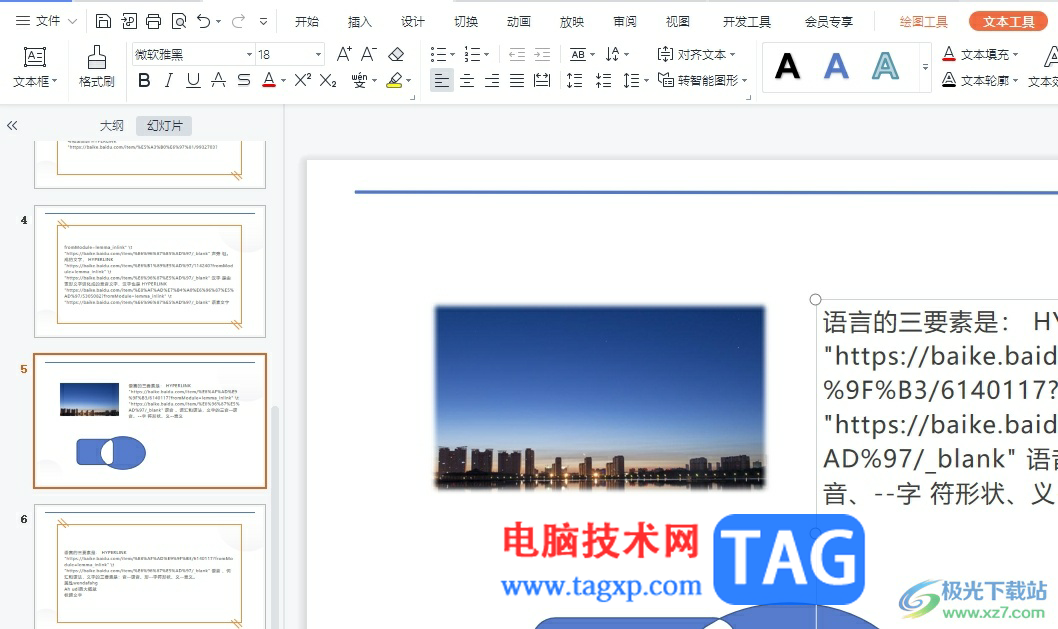Image resolution: width=1058 pixels, height=629 pixels.
Task: Center align the text
Action: click(x=467, y=81)
